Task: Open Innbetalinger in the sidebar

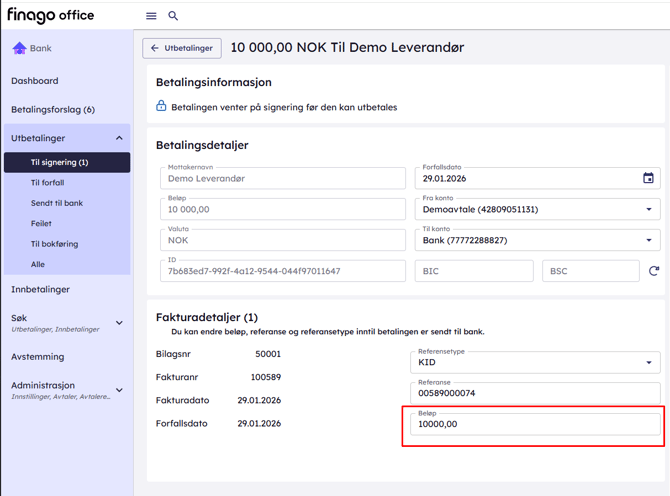Action: pyautogui.click(x=40, y=289)
